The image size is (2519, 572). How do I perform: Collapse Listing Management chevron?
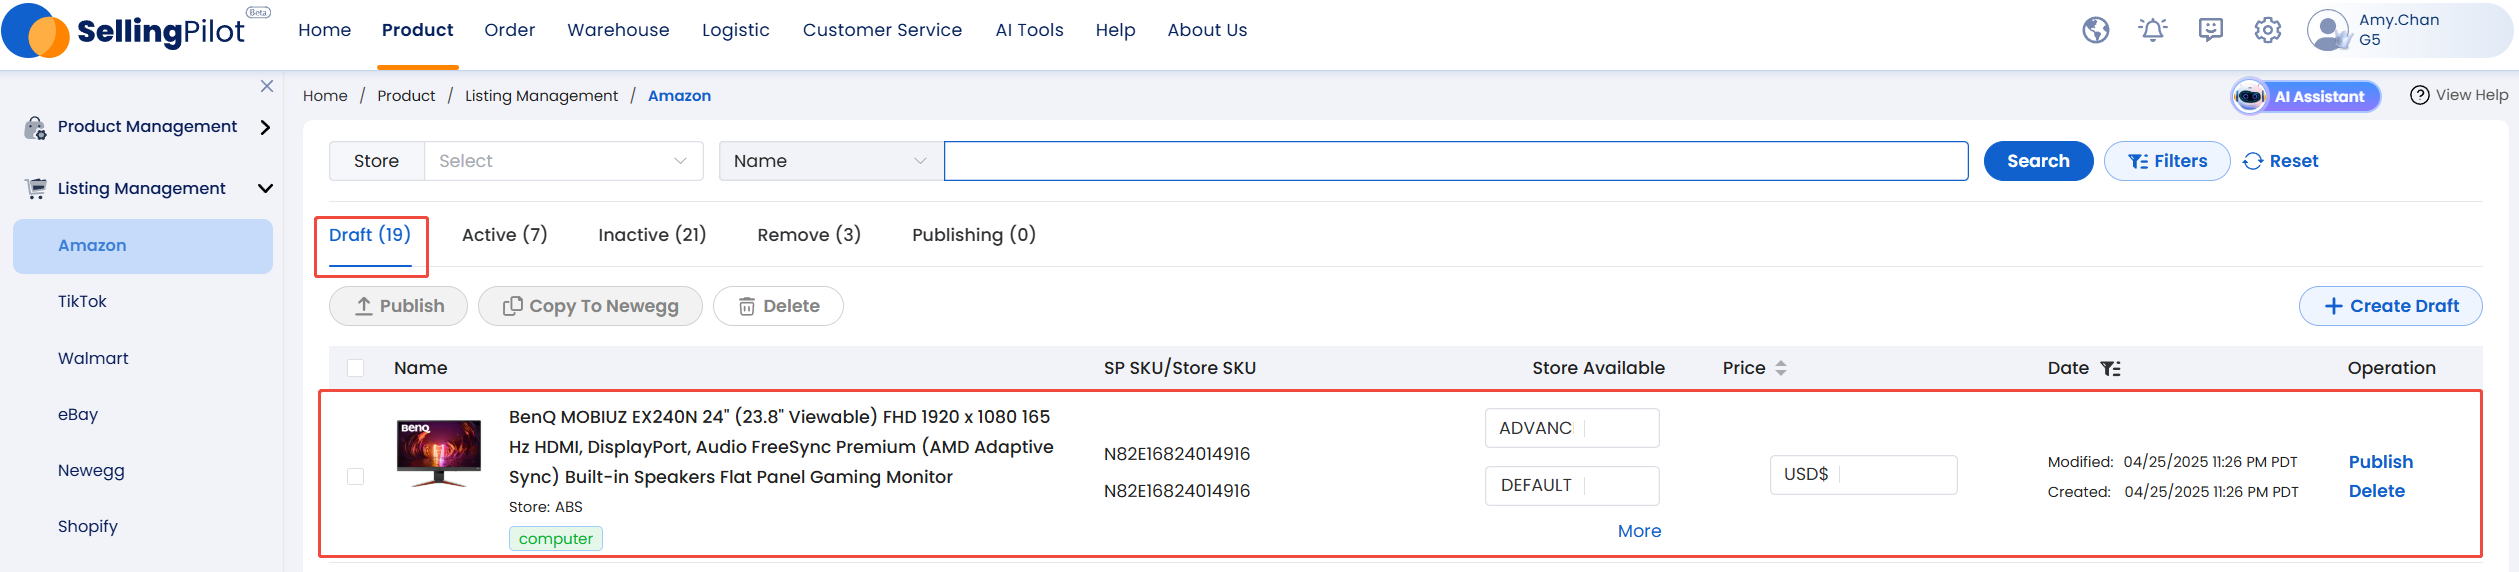pos(265,188)
